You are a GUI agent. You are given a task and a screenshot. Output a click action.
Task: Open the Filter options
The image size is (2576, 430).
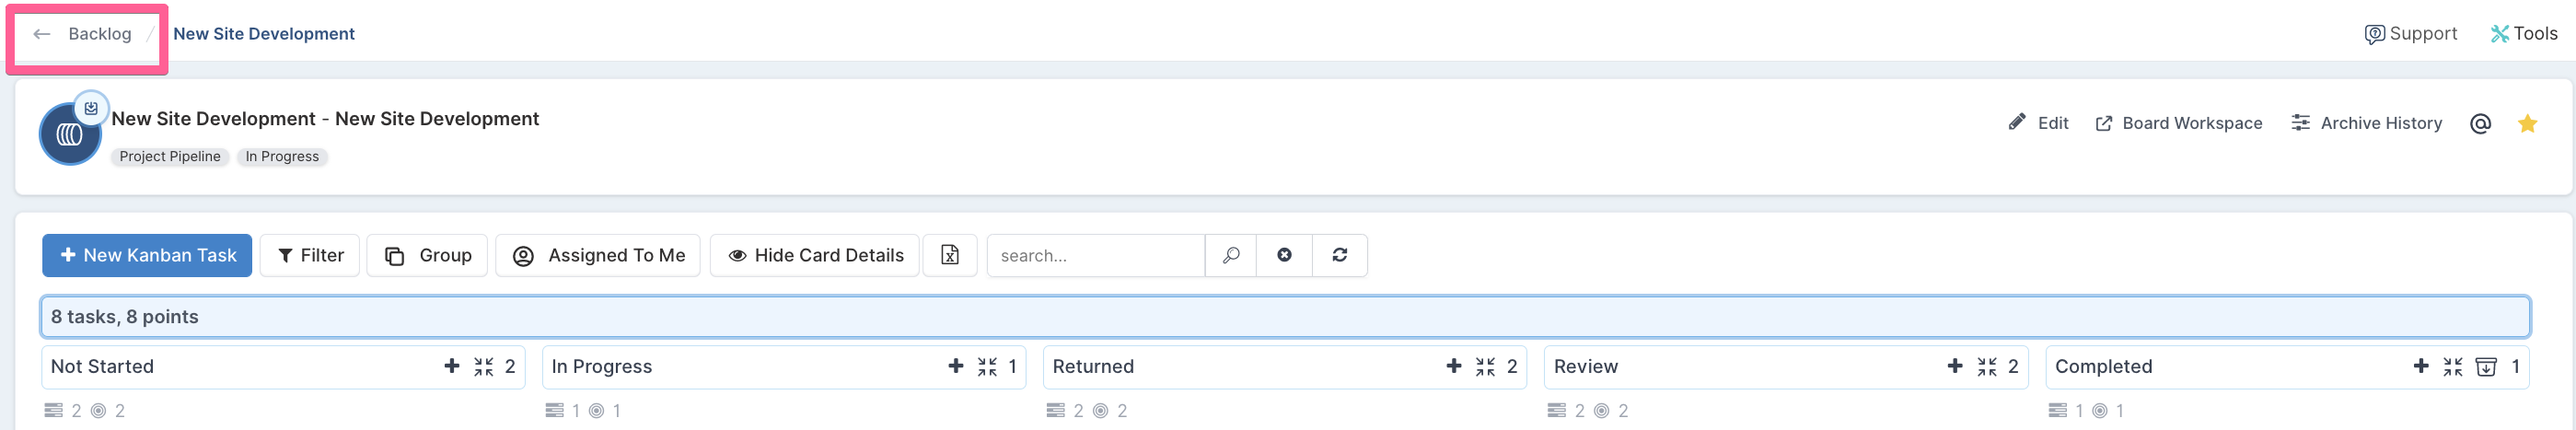(310, 255)
